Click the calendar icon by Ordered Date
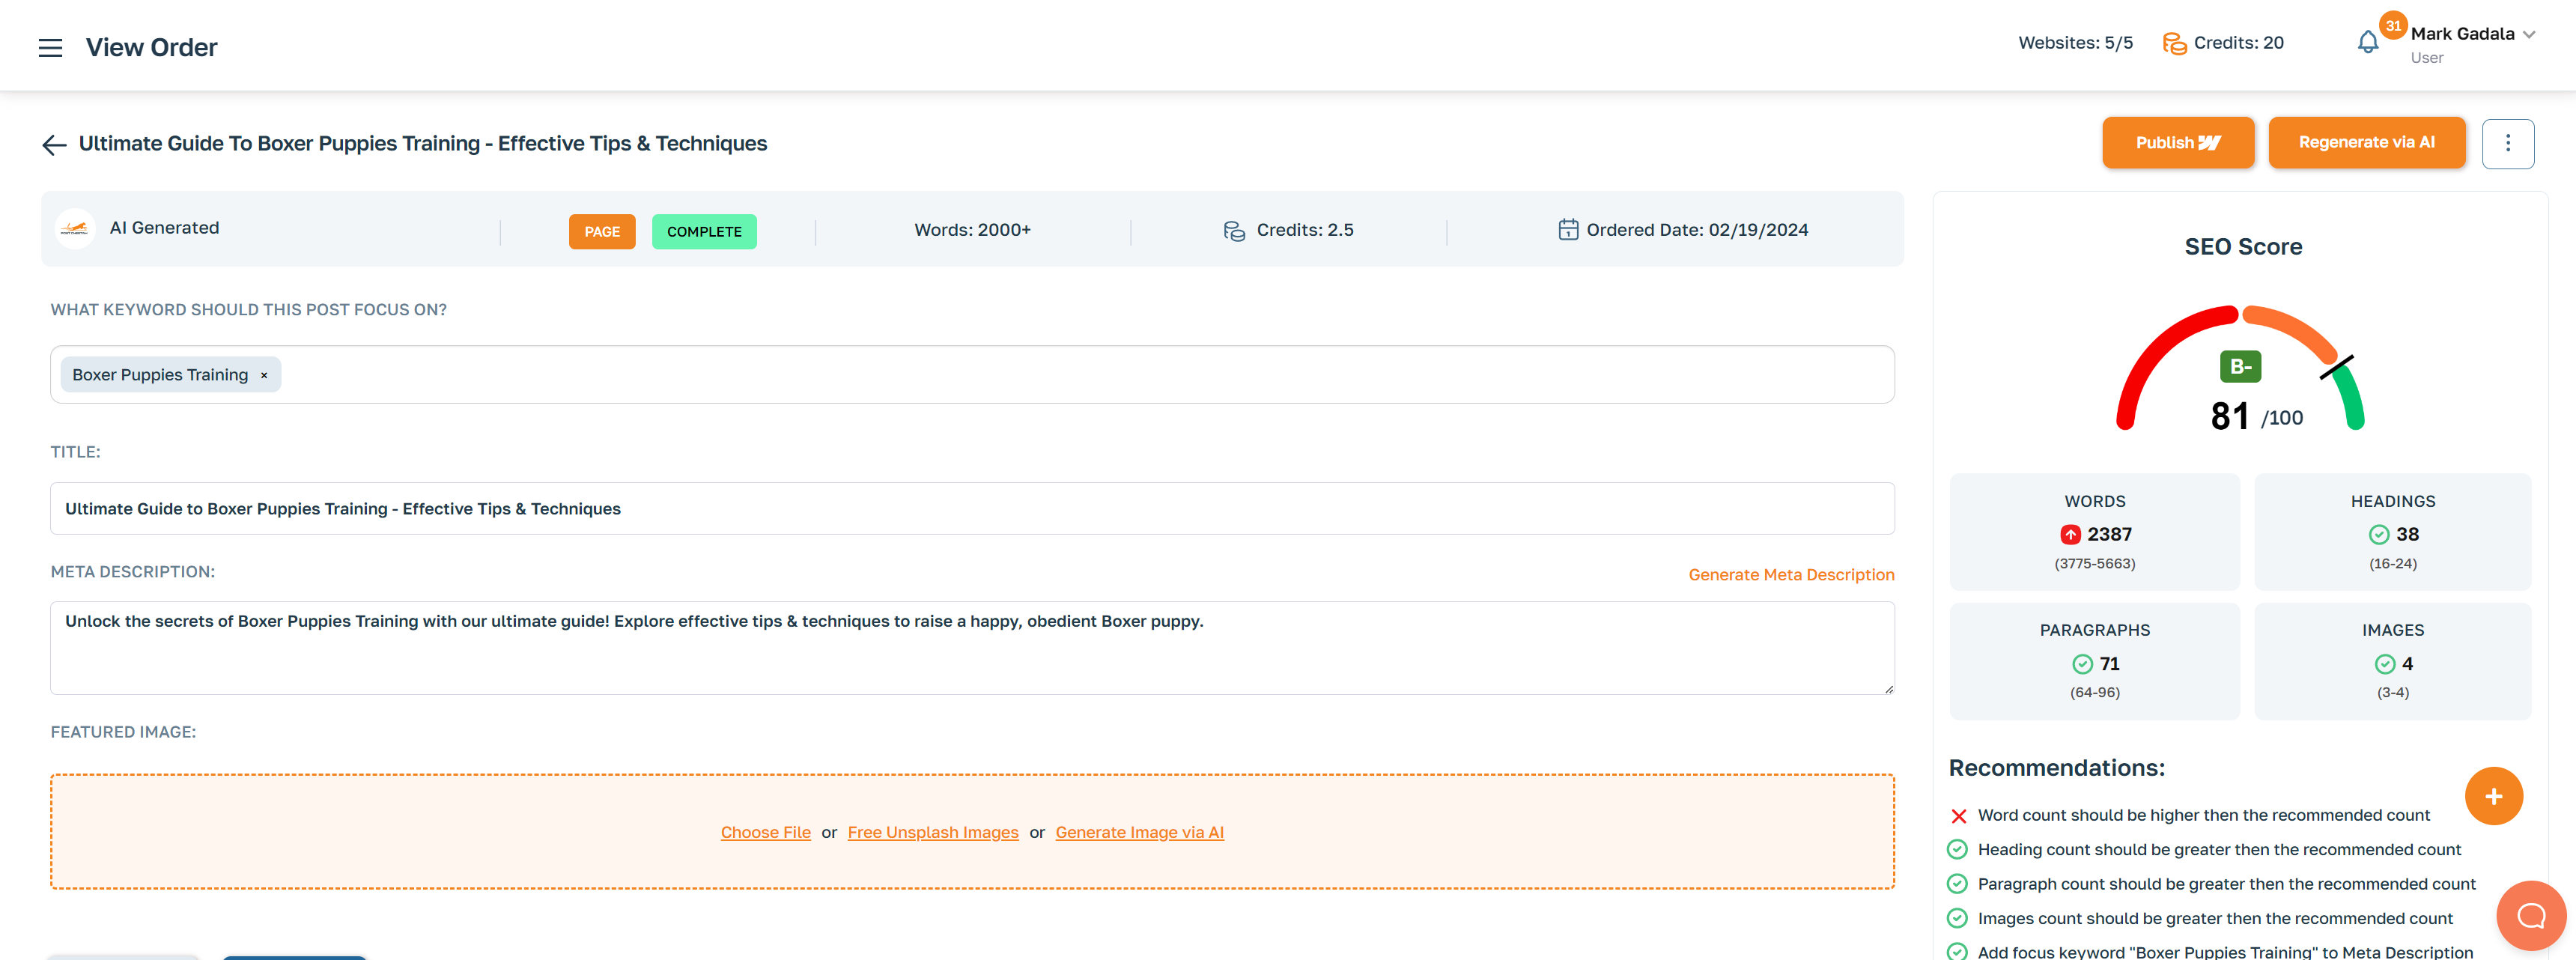The image size is (2576, 960). tap(1567, 230)
